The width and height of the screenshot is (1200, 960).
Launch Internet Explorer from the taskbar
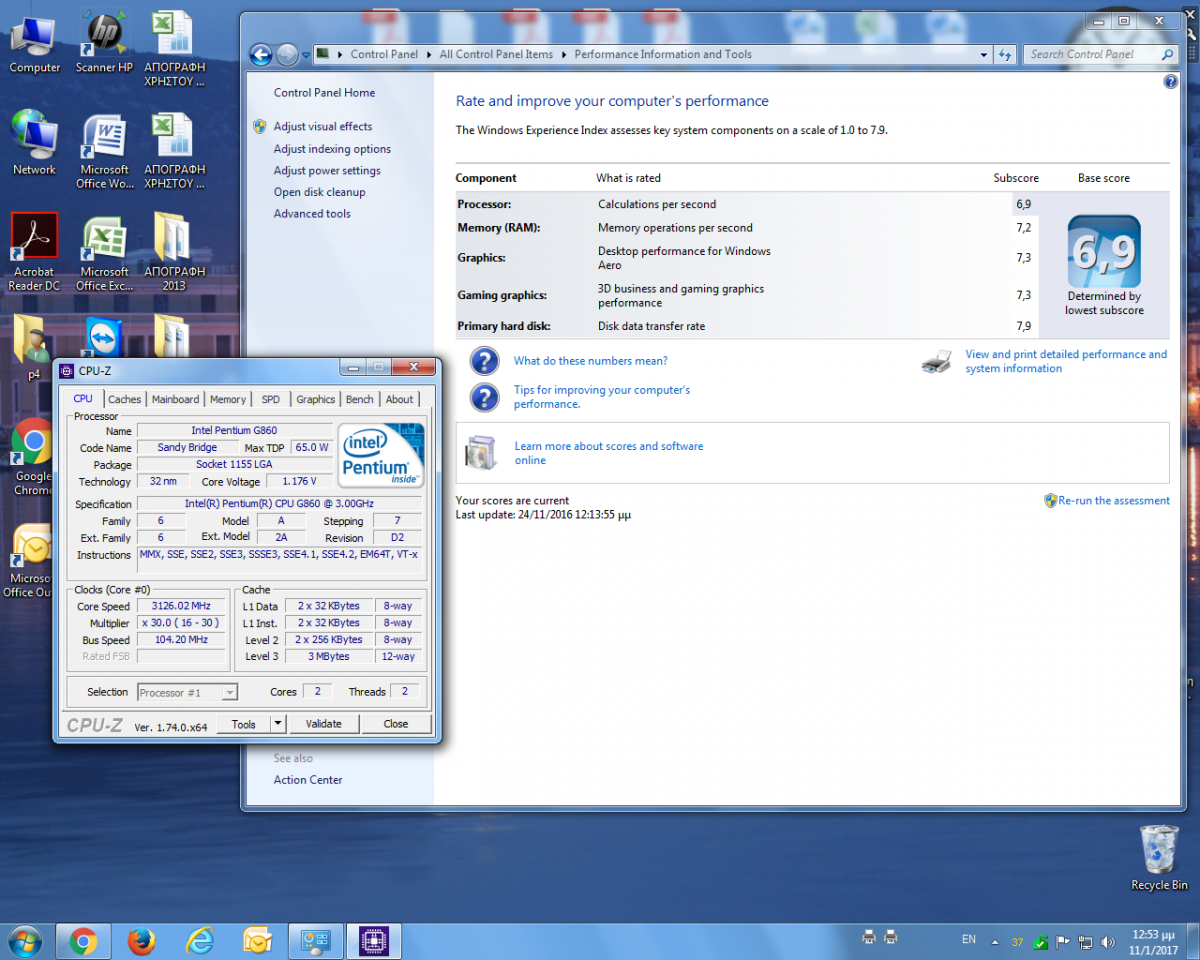tap(200, 941)
